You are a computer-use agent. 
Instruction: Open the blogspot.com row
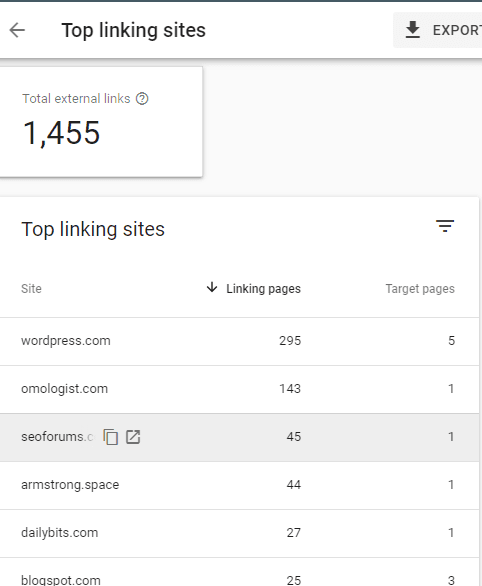pyautogui.click(x=239, y=572)
